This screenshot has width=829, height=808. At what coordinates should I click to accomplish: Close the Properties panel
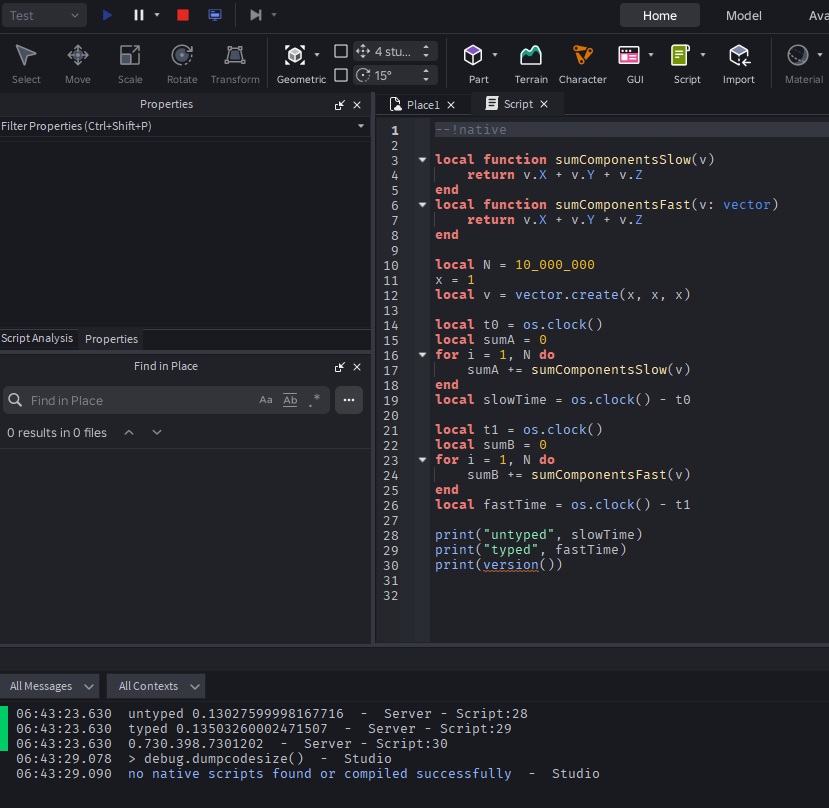tap(357, 105)
